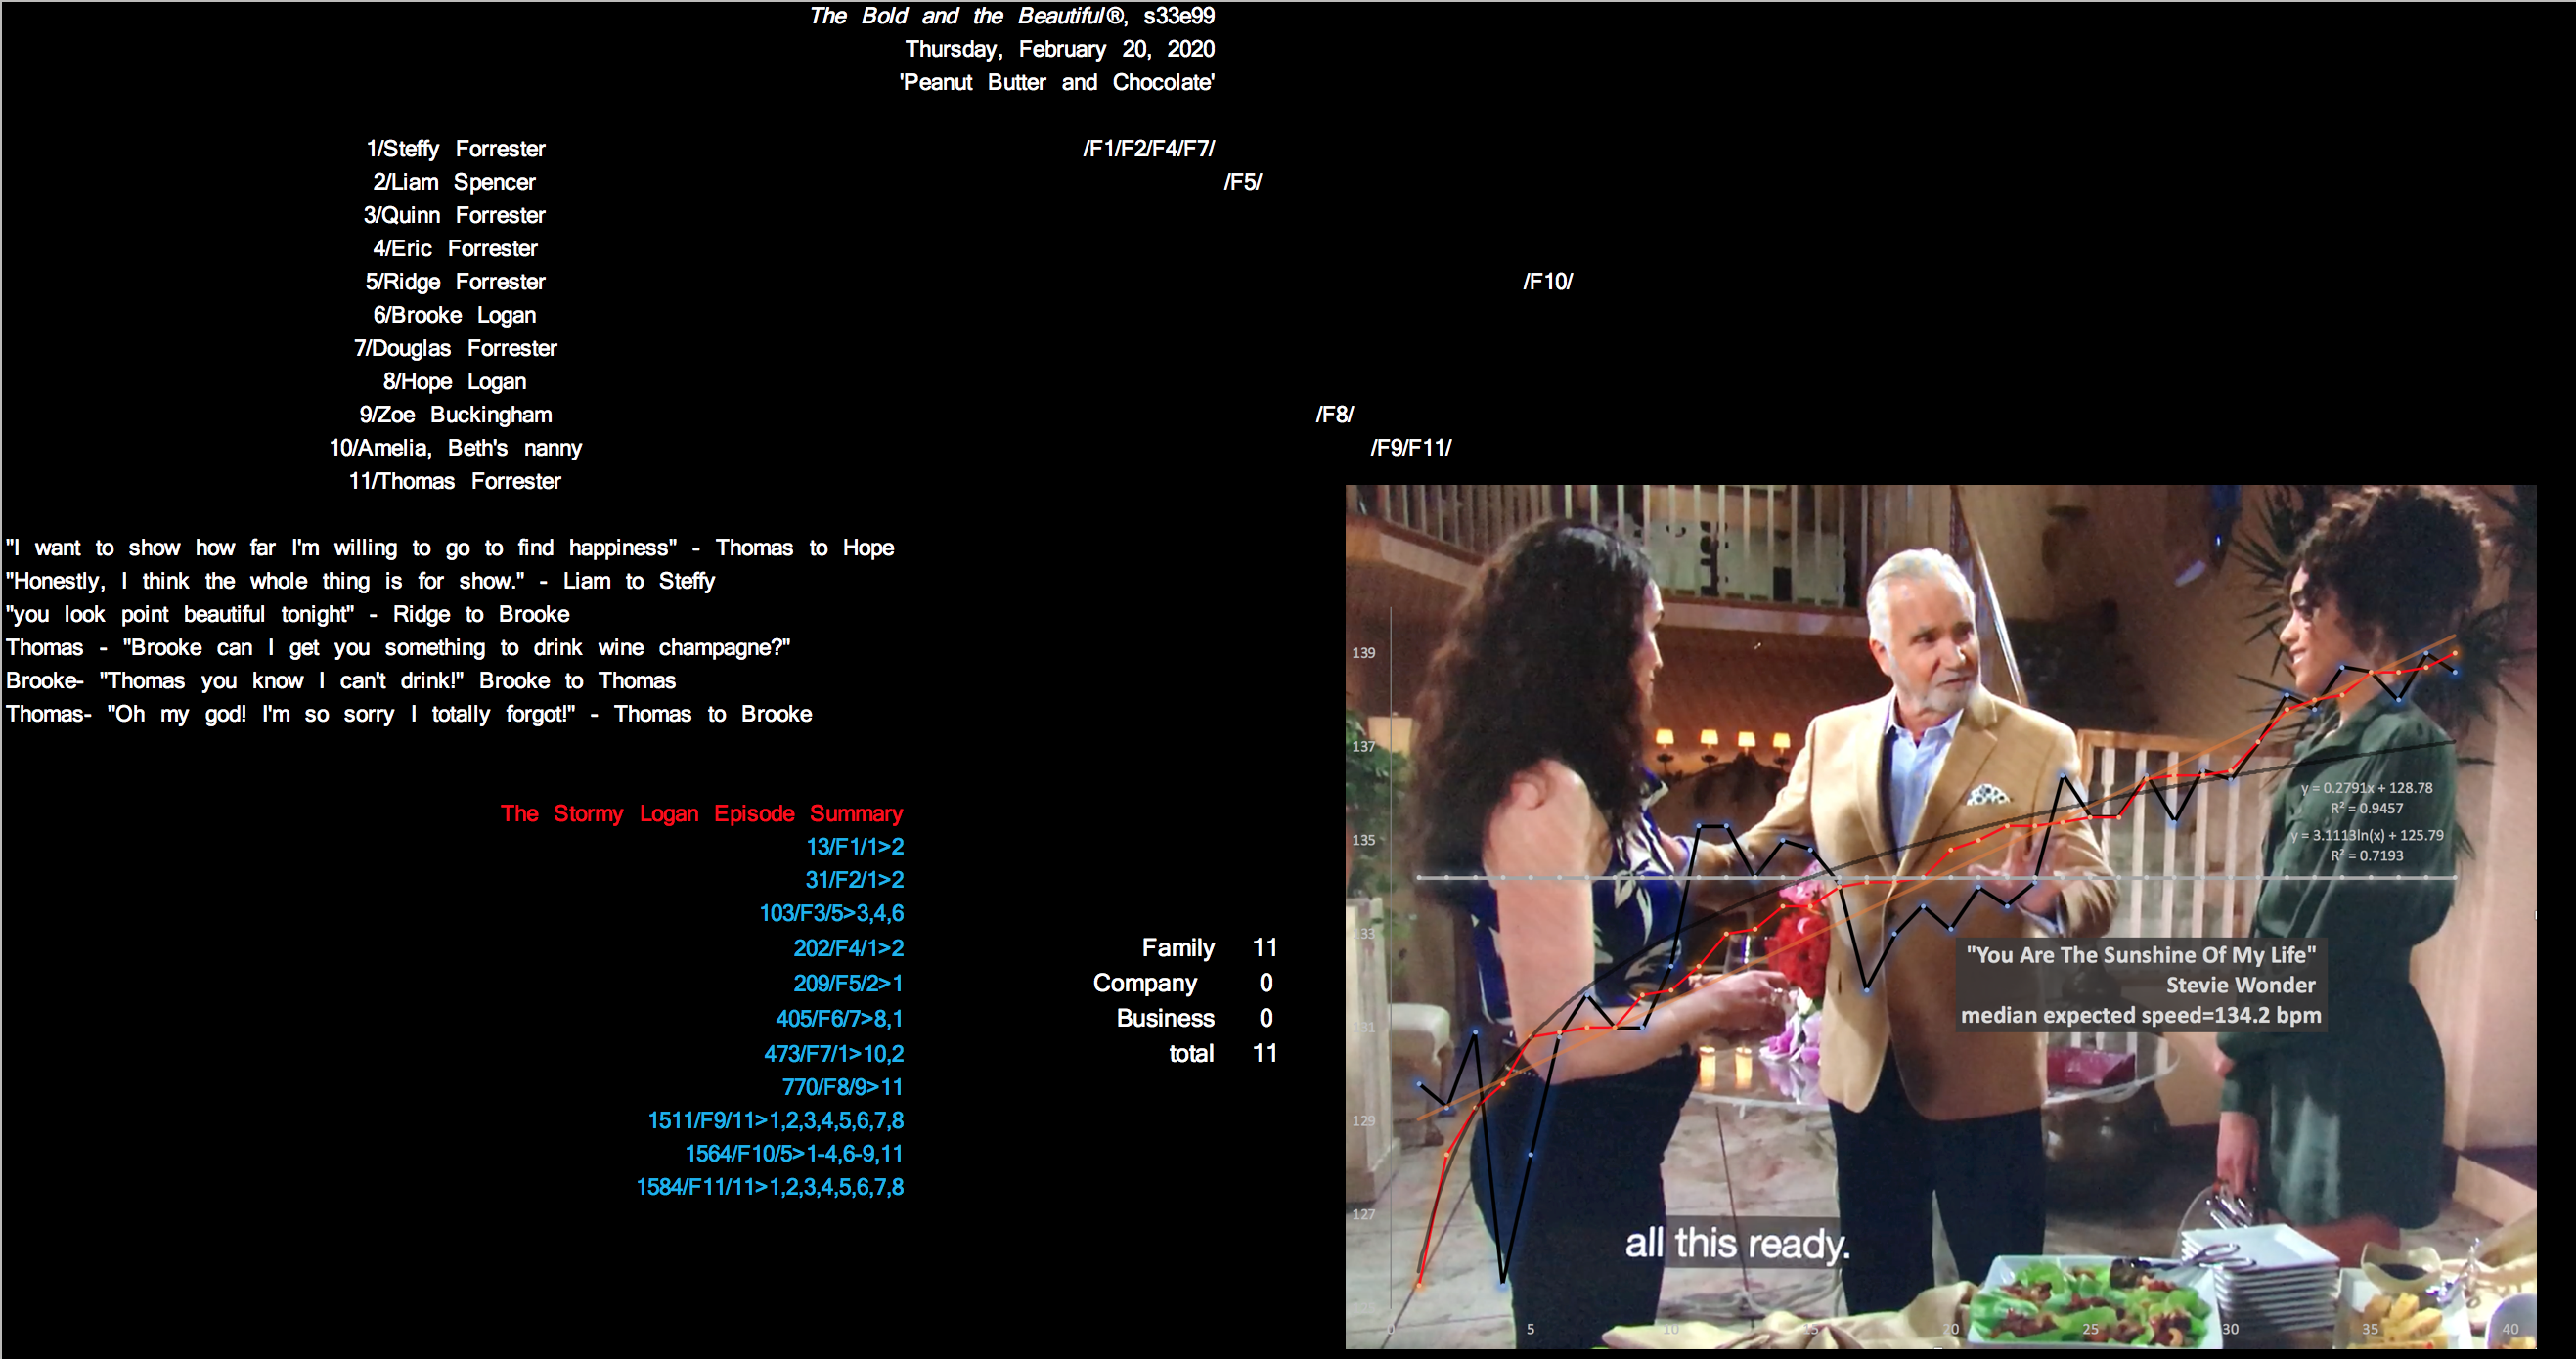Click the 6/Brooke Logan cast entry
The image size is (2576, 1359).
(x=454, y=315)
